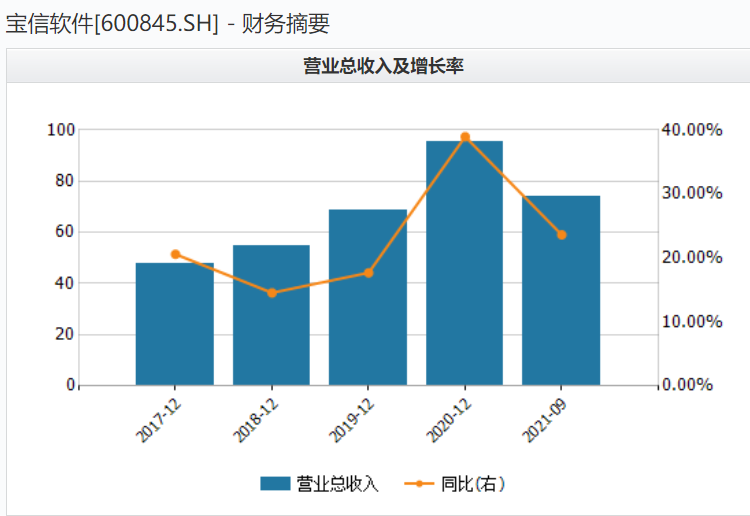Click the 2019-12 x-axis label
Viewport: 750px width, 516px height.
click(x=352, y=420)
